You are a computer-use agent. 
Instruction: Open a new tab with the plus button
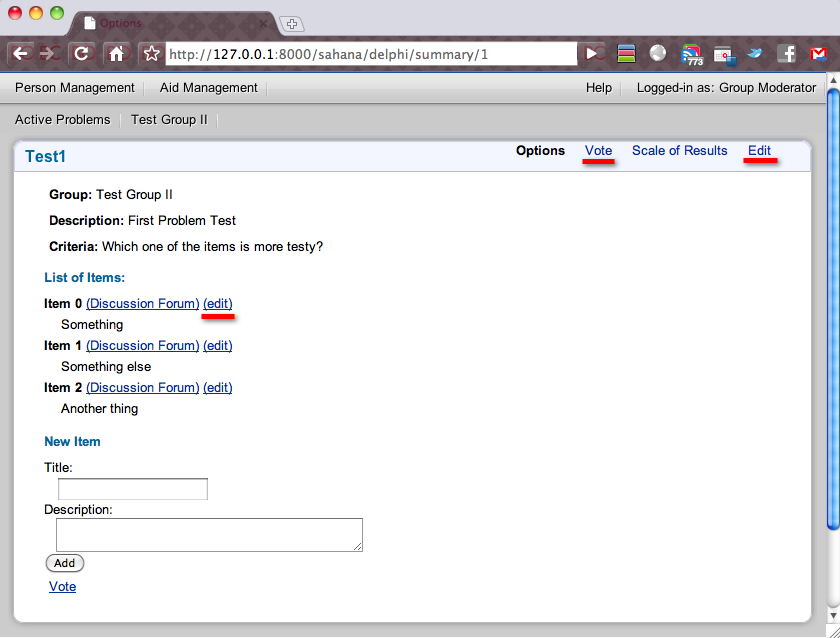(292, 24)
